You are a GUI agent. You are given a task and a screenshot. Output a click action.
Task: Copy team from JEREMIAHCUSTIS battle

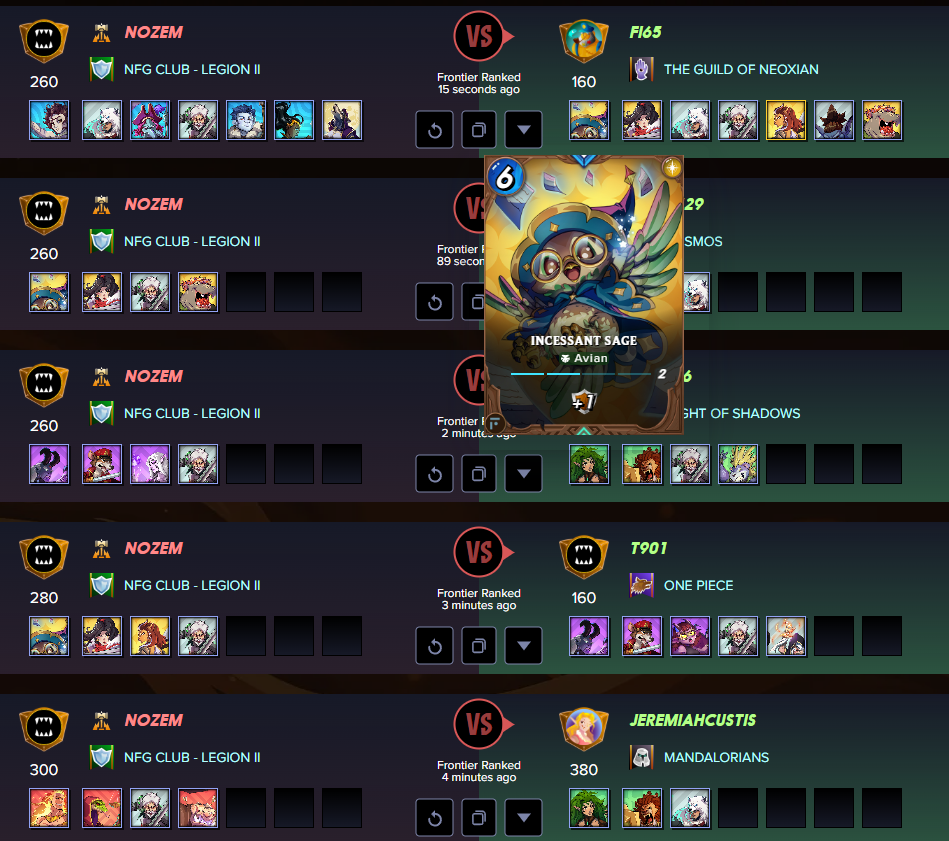coord(479,817)
